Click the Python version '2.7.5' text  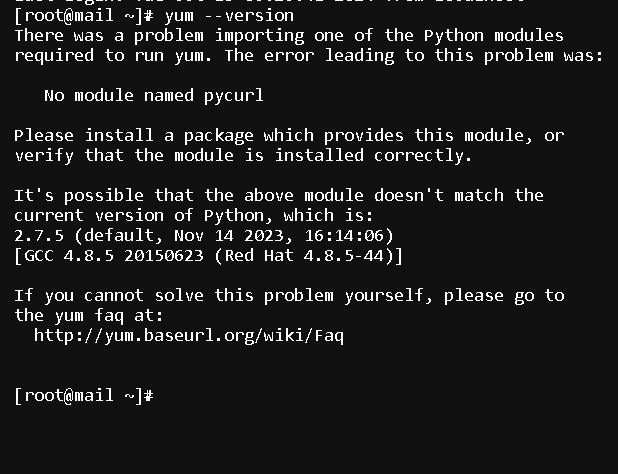coord(39,236)
